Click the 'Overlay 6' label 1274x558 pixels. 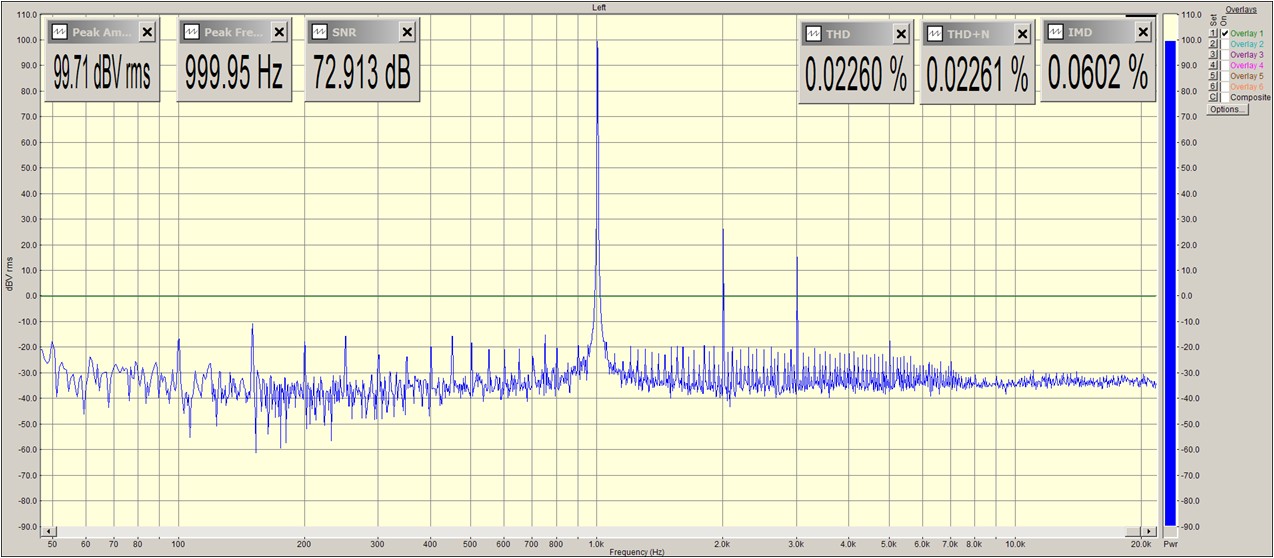(1246, 86)
